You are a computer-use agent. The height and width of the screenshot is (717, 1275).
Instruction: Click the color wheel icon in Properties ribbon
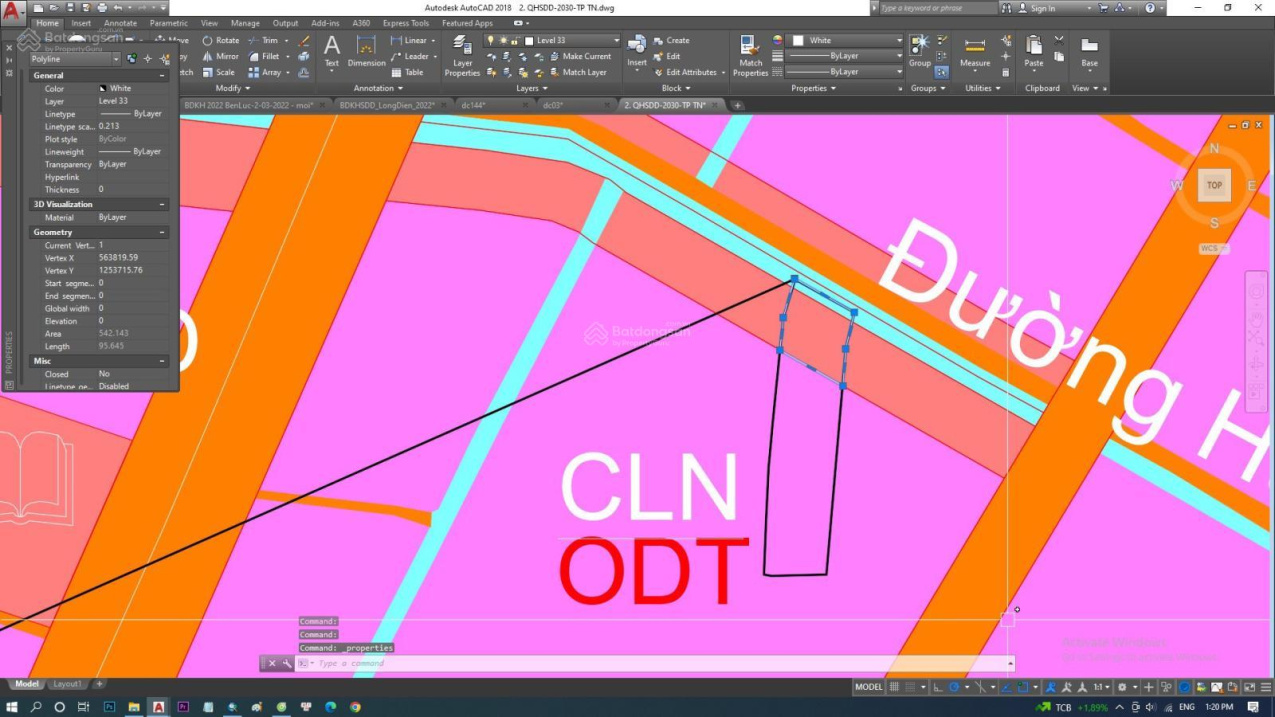pos(778,41)
